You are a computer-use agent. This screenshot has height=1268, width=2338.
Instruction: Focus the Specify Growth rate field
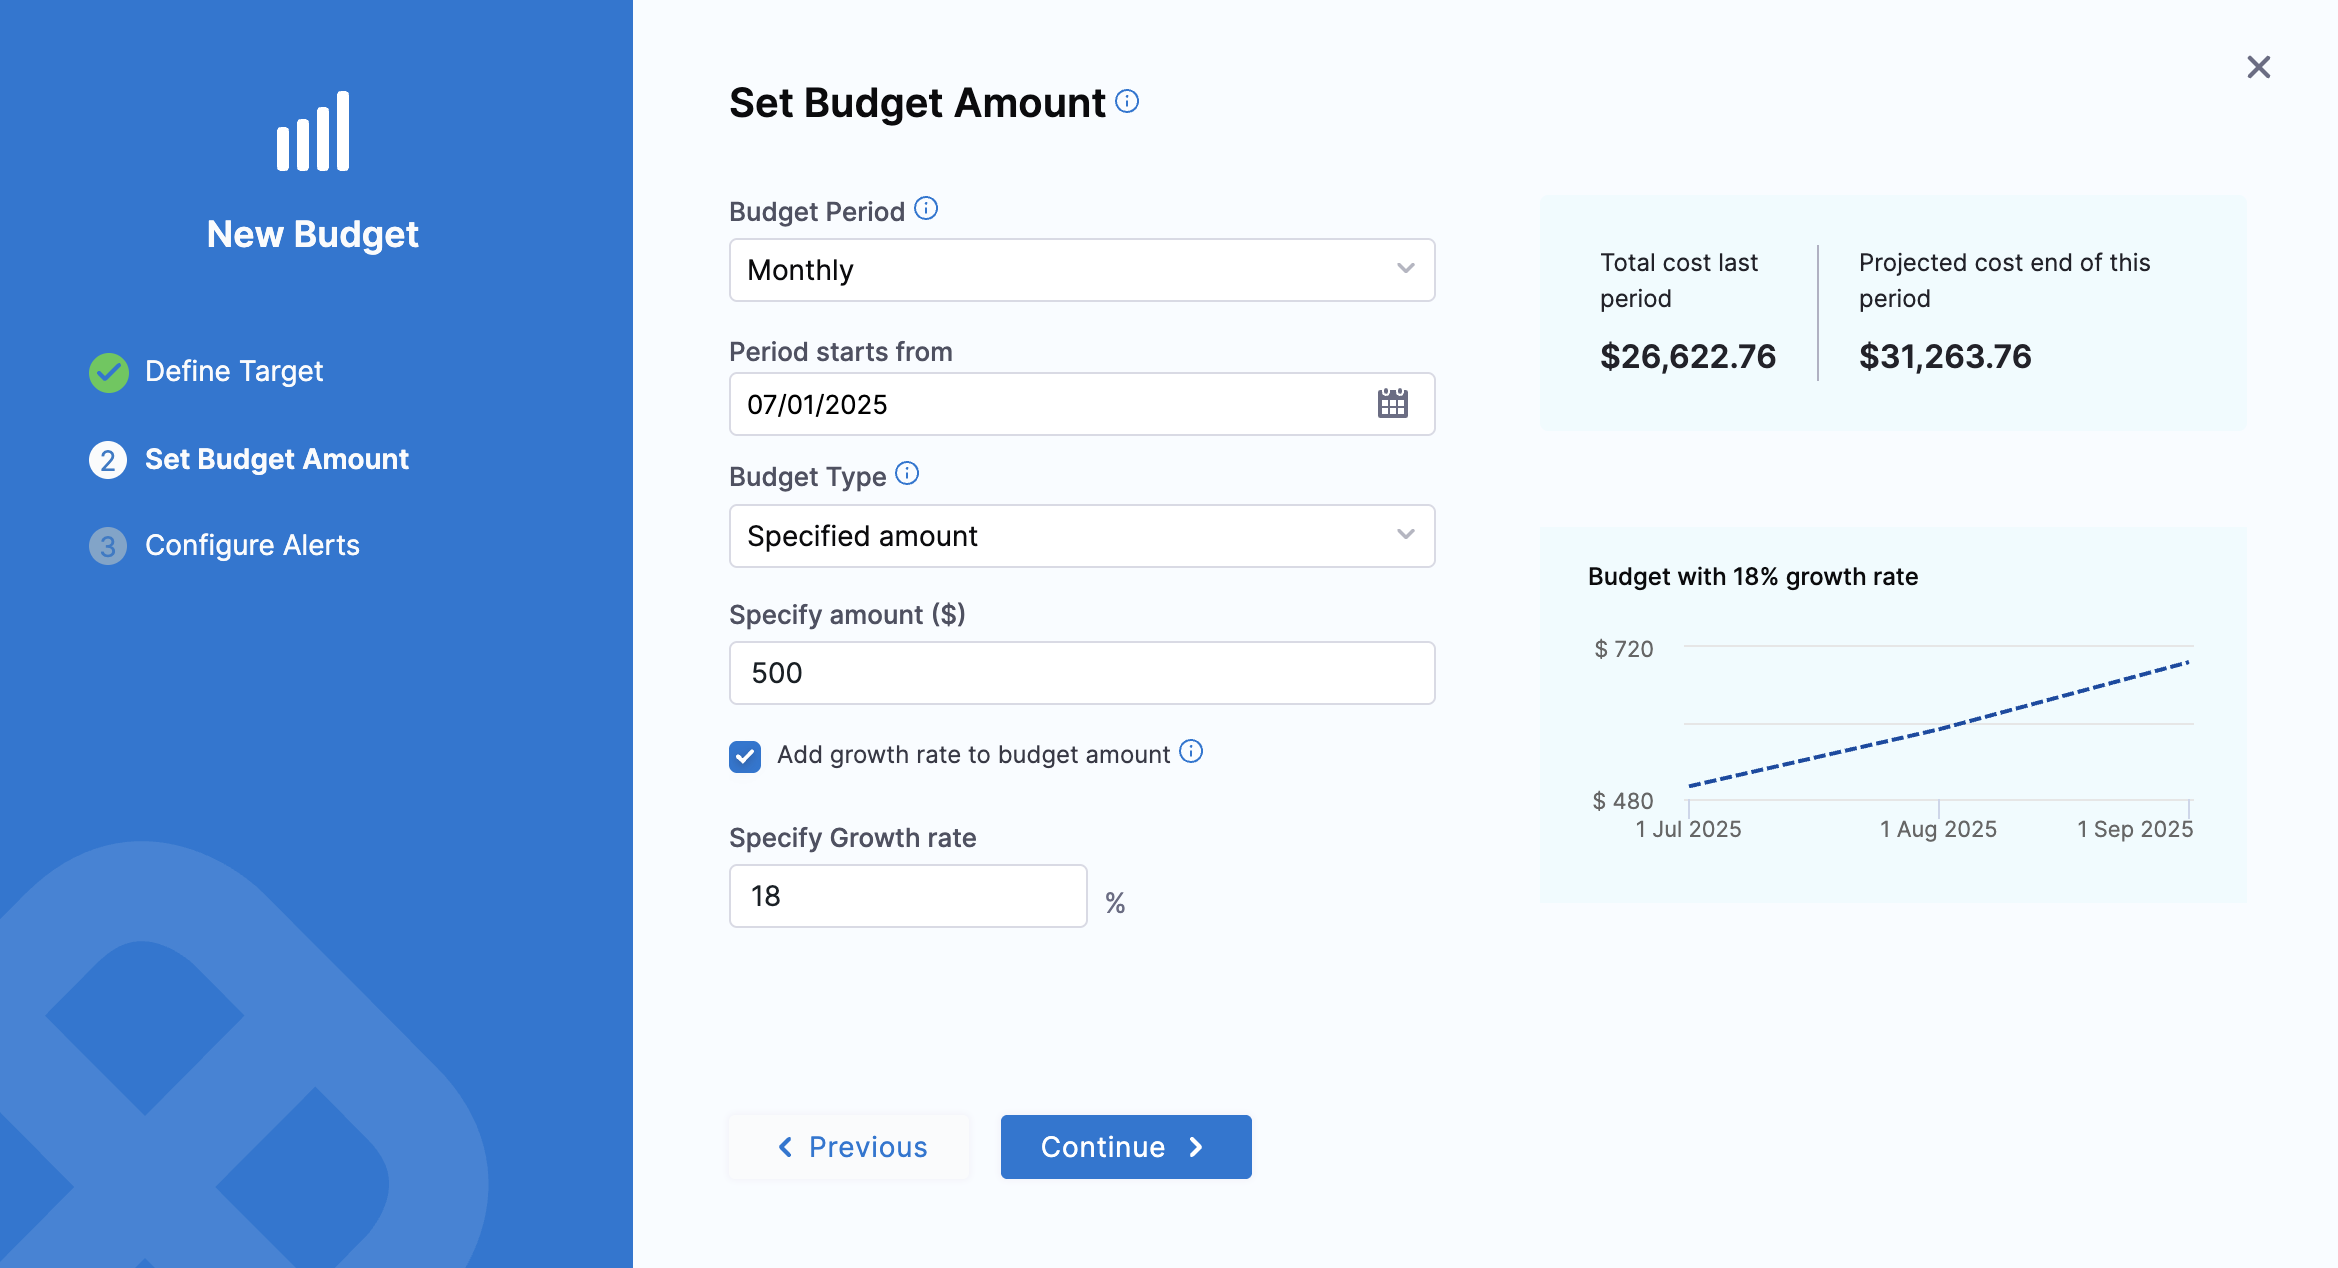(908, 896)
